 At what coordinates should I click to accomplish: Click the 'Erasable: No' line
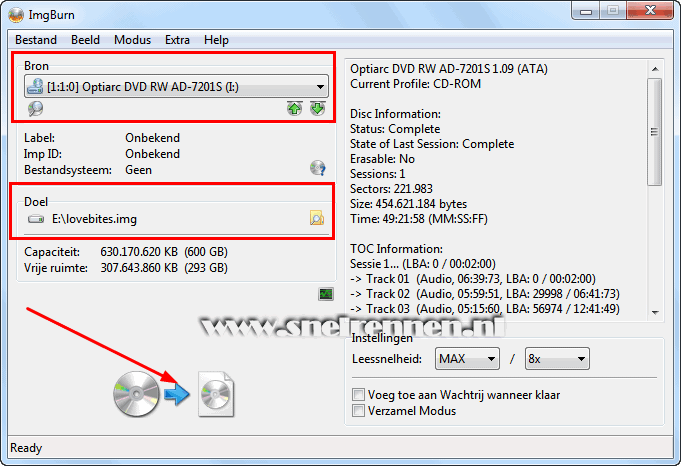(382, 159)
